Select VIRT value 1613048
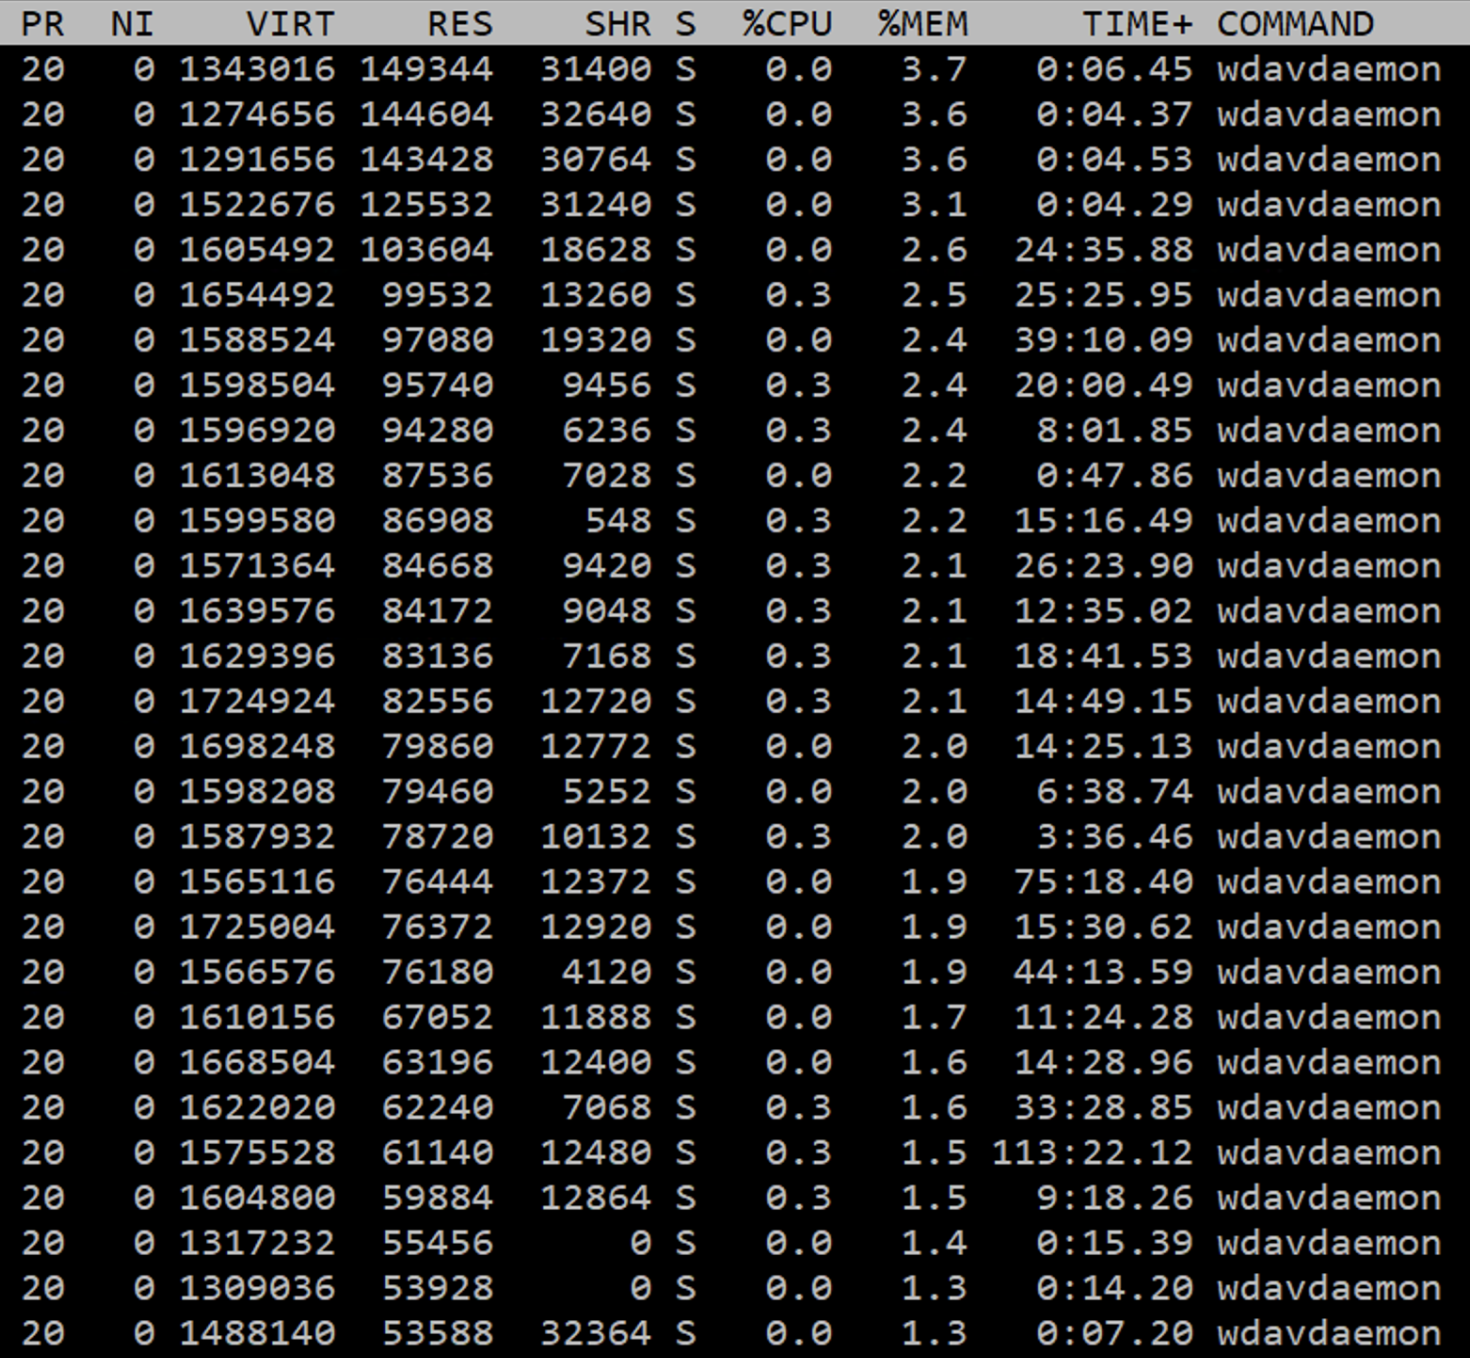Screen dimensions: 1470x1358 [257, 475]
